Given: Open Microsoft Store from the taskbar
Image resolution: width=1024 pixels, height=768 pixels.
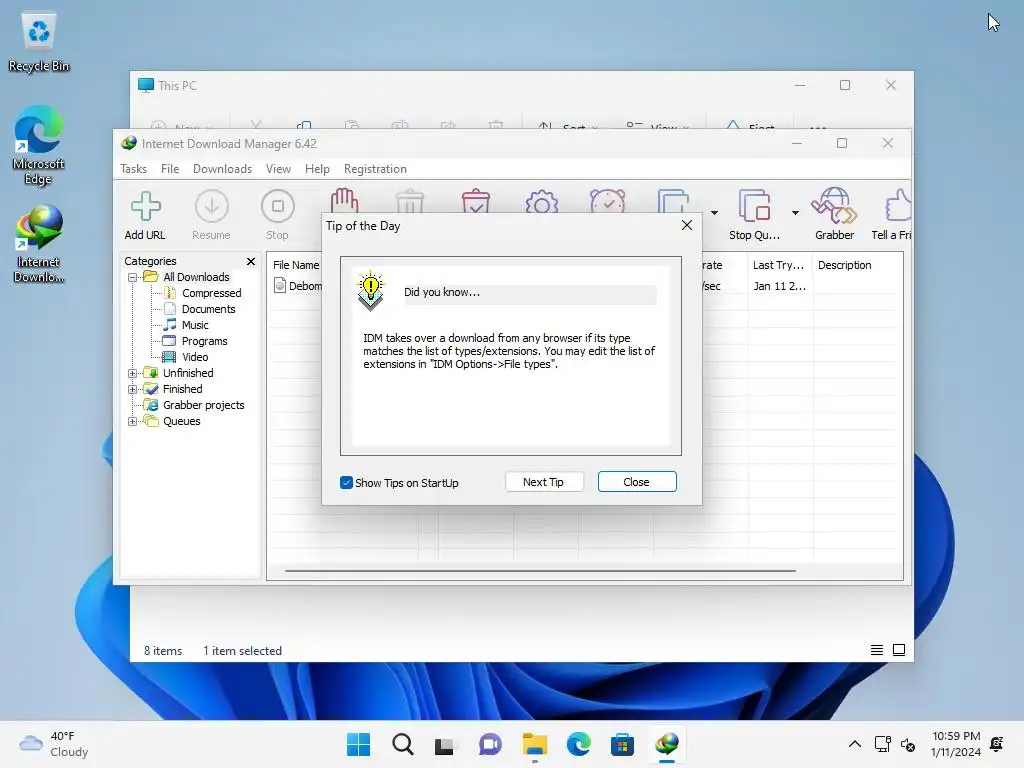Looking at the screenshot, I should (622, 744).
